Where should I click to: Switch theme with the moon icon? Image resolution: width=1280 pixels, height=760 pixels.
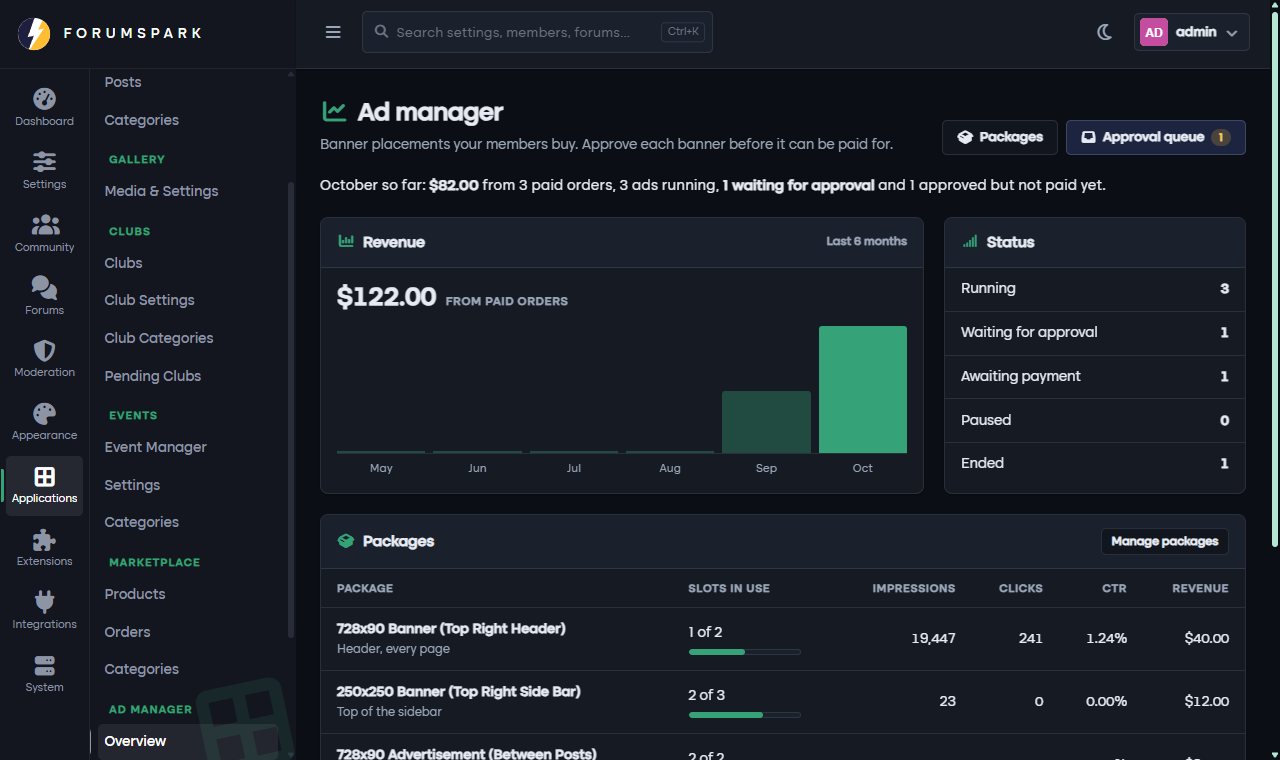click(1105, 32)
